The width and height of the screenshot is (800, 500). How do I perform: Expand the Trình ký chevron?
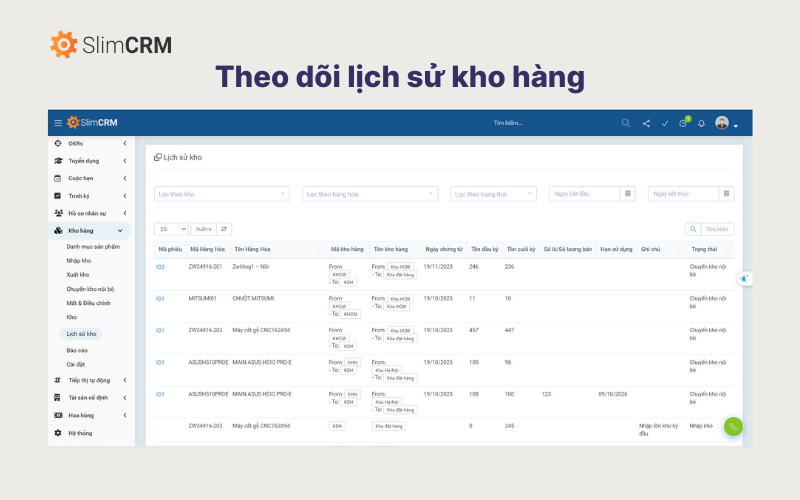pyautogui.click(x=124, y=195)
